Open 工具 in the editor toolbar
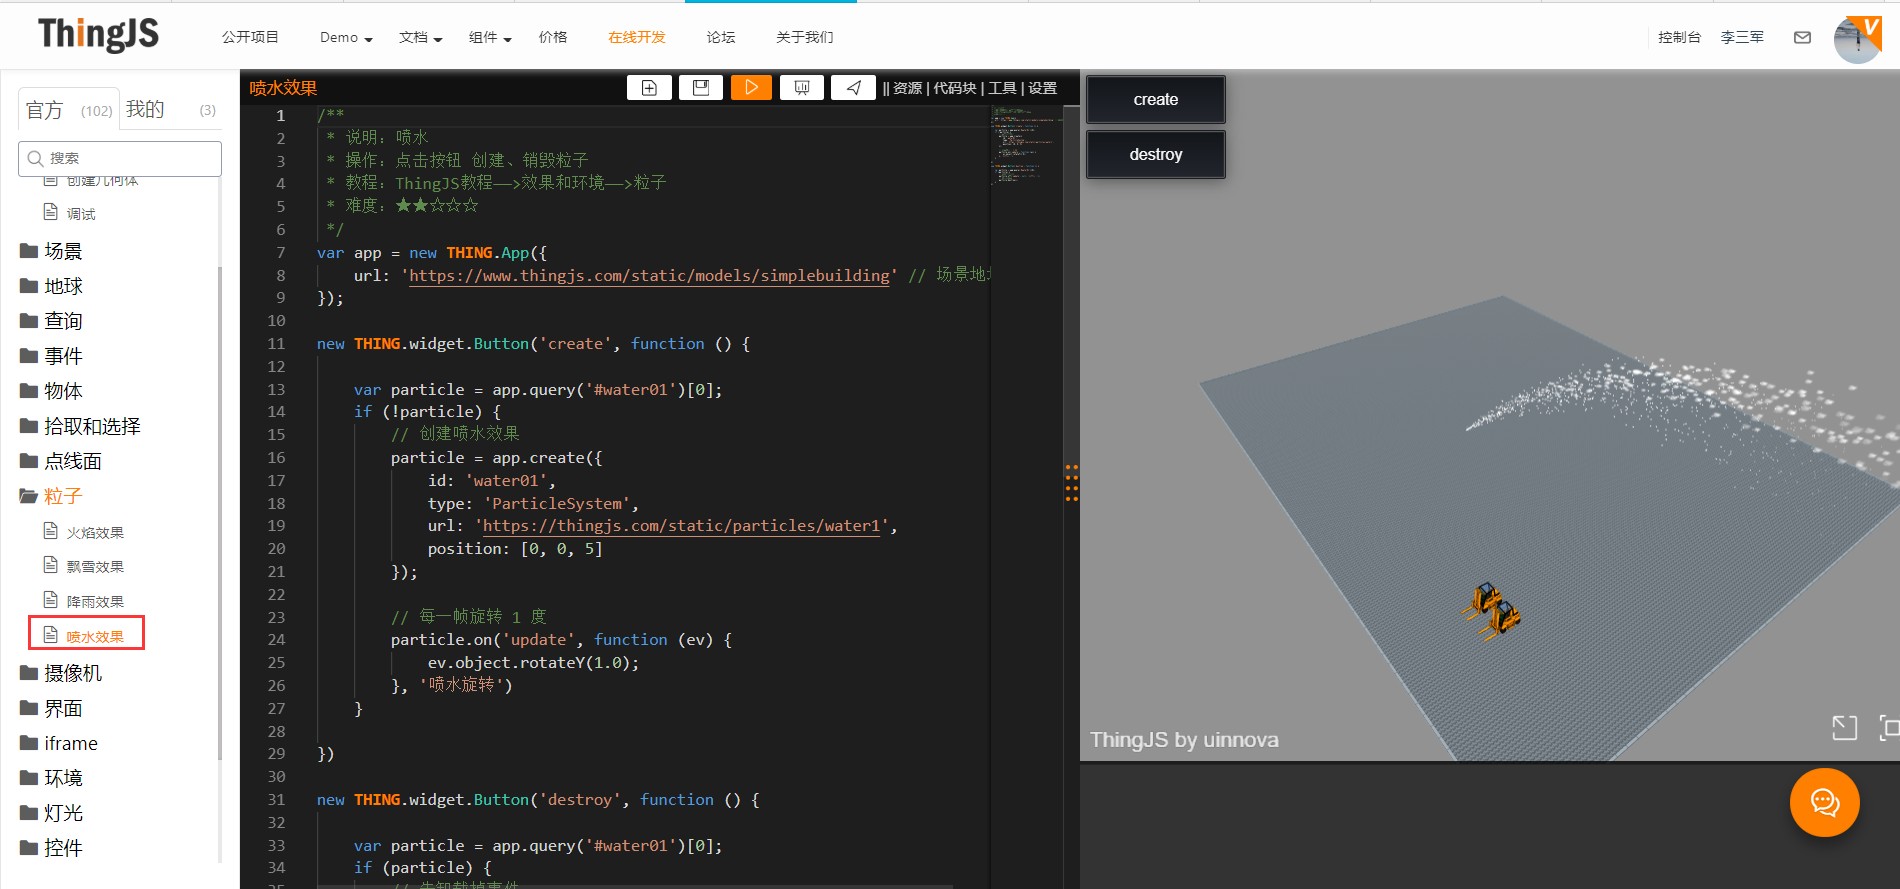1900x889 pixels. point(1002,88)
